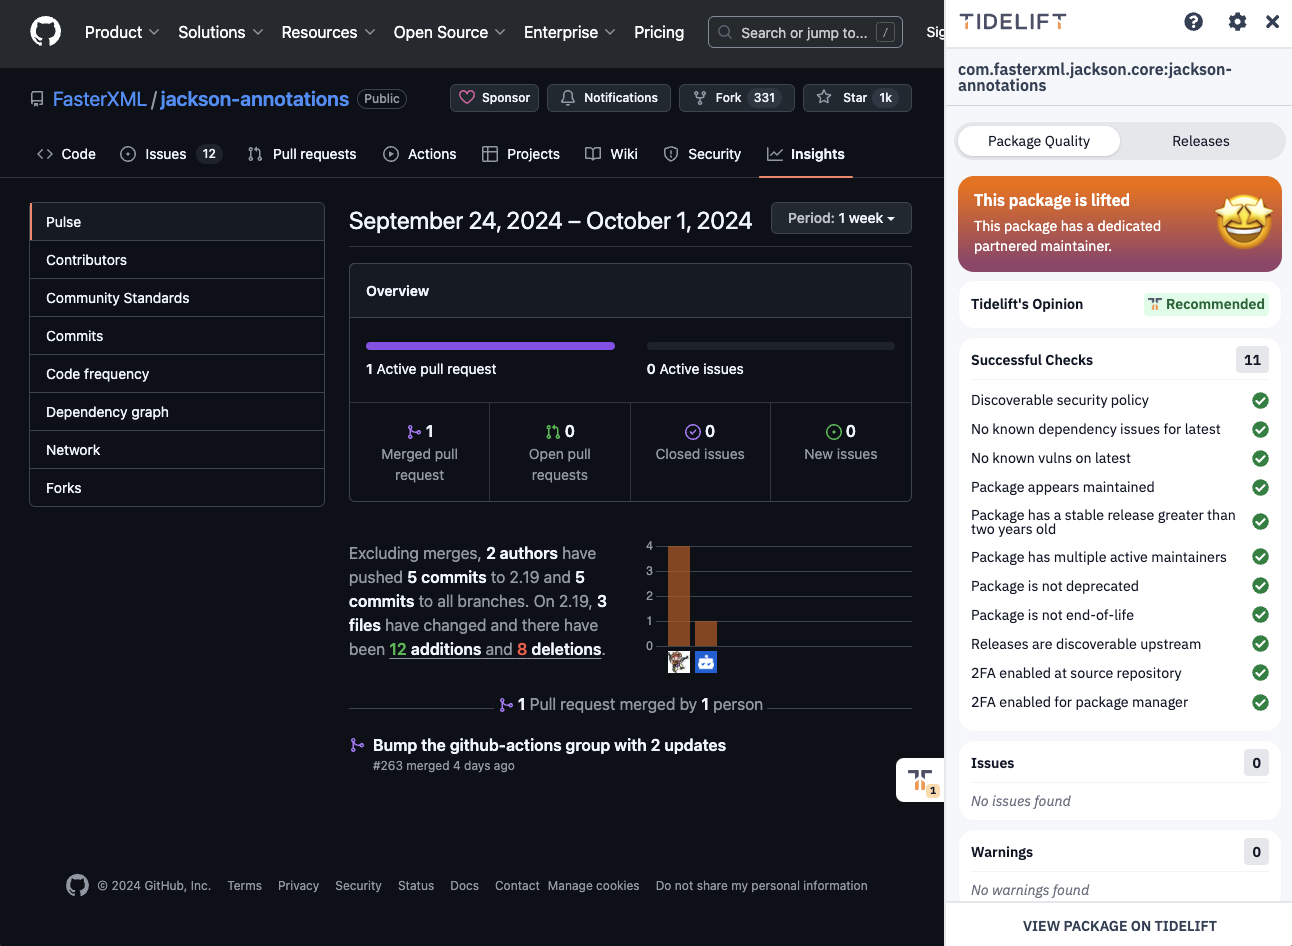Star the repository
1292x946 pixels.
click(857, 98)
